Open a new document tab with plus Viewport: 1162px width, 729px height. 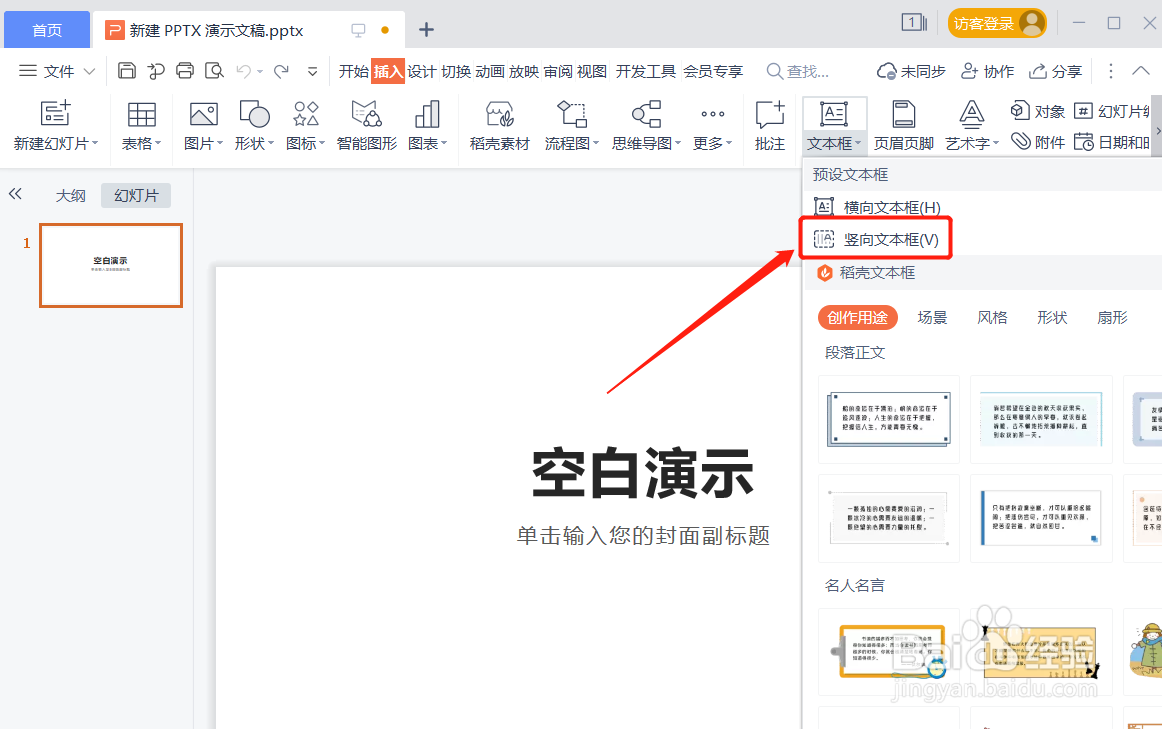(426, 30)
